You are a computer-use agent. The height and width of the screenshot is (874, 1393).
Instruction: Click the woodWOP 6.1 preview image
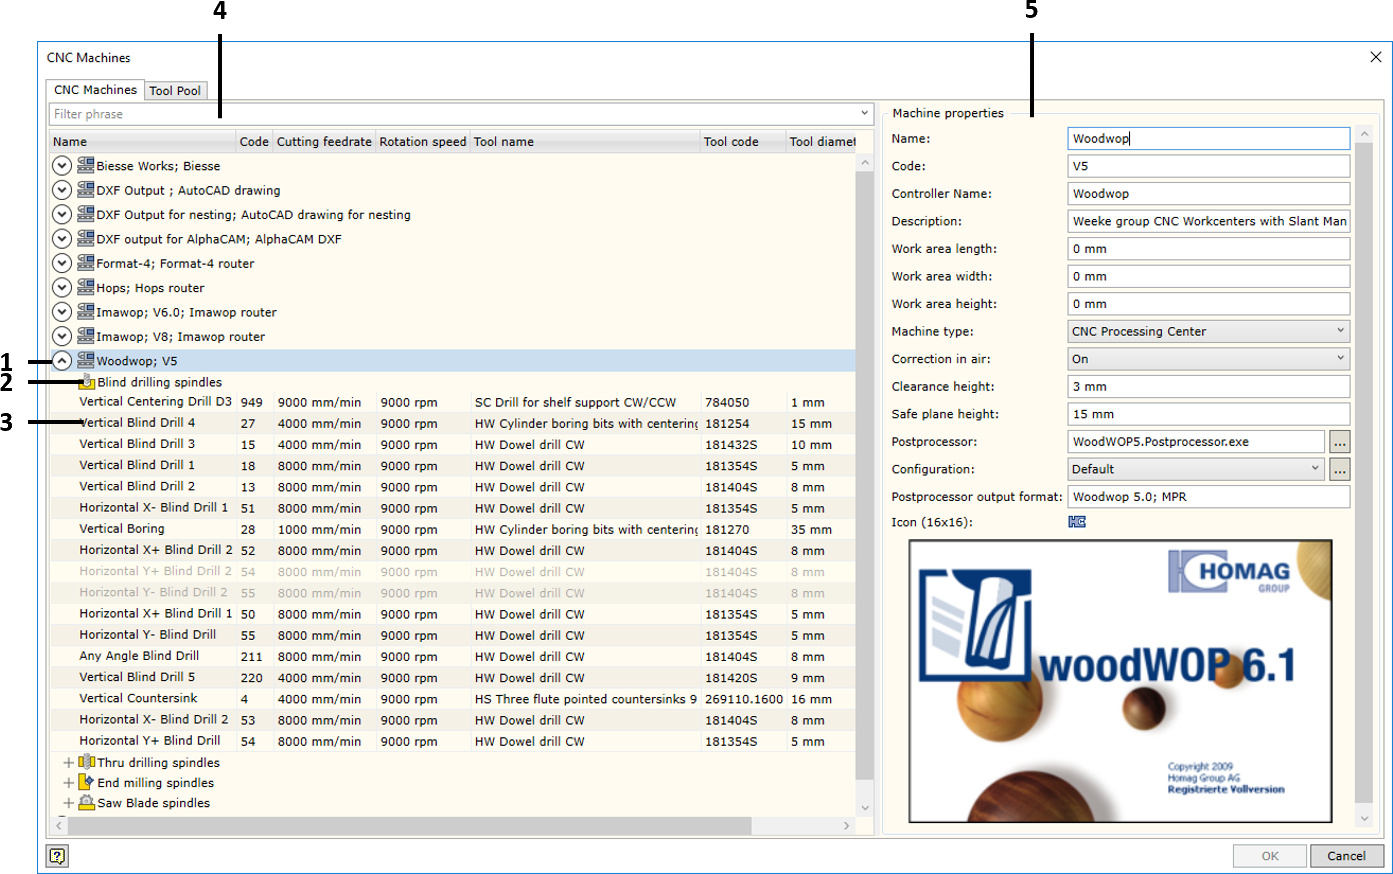click(1120, 681)
